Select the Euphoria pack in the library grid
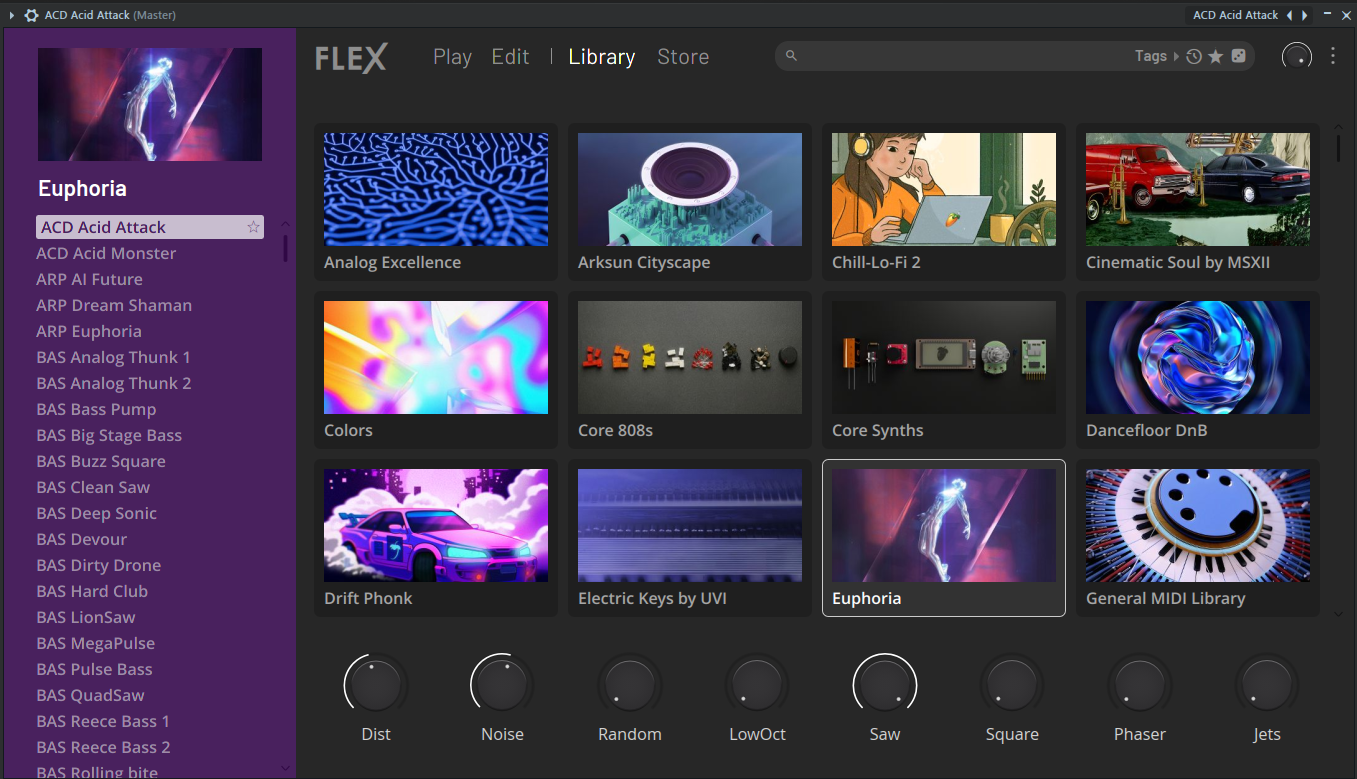Image resolution: width=1357 pixels, height=779 pixels. point(944,538)
